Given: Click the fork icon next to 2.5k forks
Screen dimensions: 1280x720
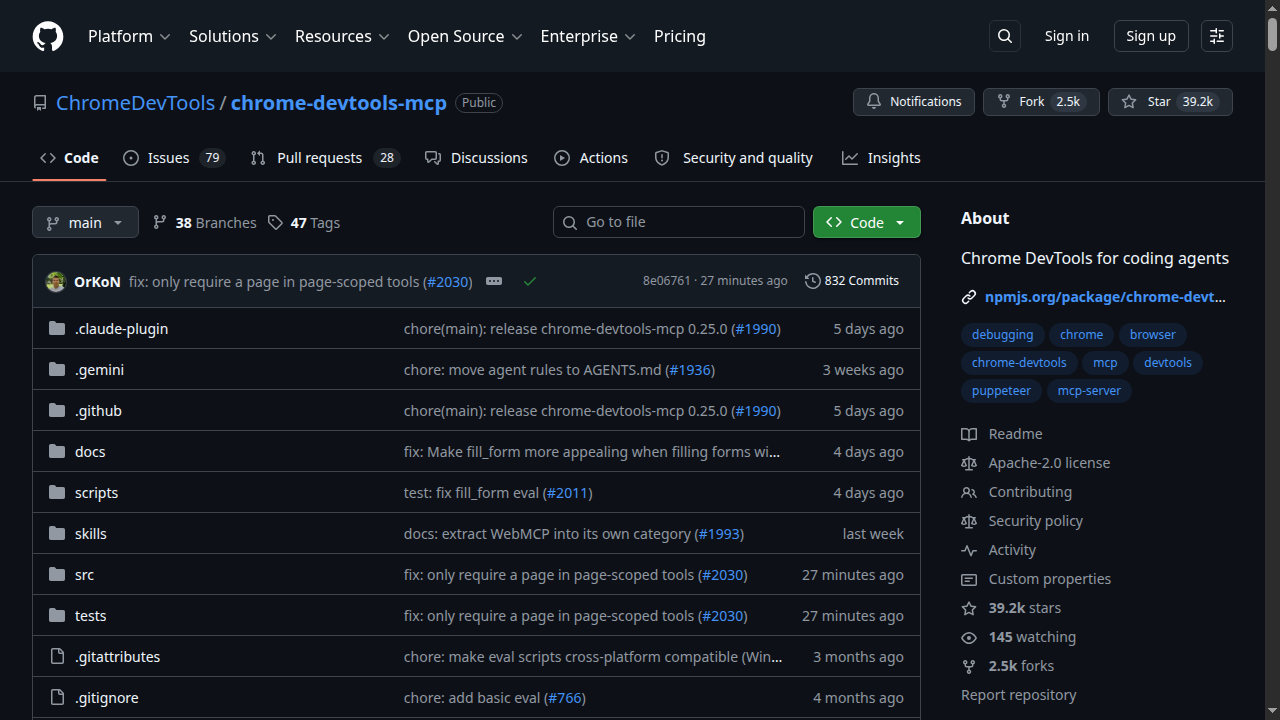Looking at the screenshot, I should point(969,666).
